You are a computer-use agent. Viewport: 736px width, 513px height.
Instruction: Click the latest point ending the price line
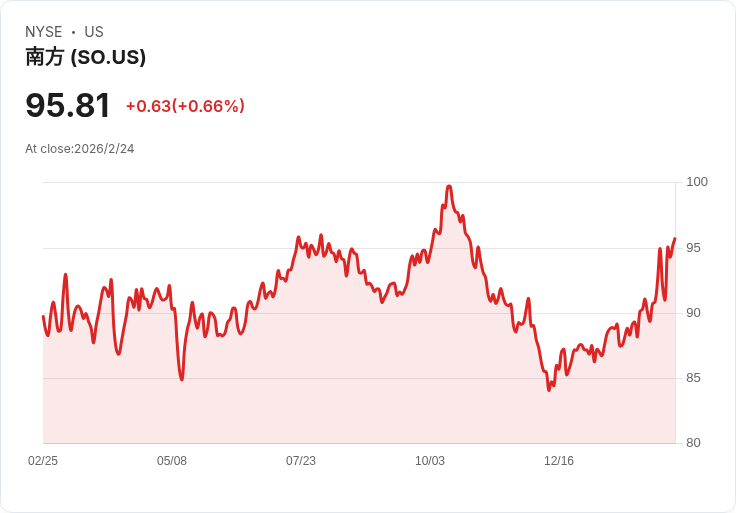tap(675, 239)
